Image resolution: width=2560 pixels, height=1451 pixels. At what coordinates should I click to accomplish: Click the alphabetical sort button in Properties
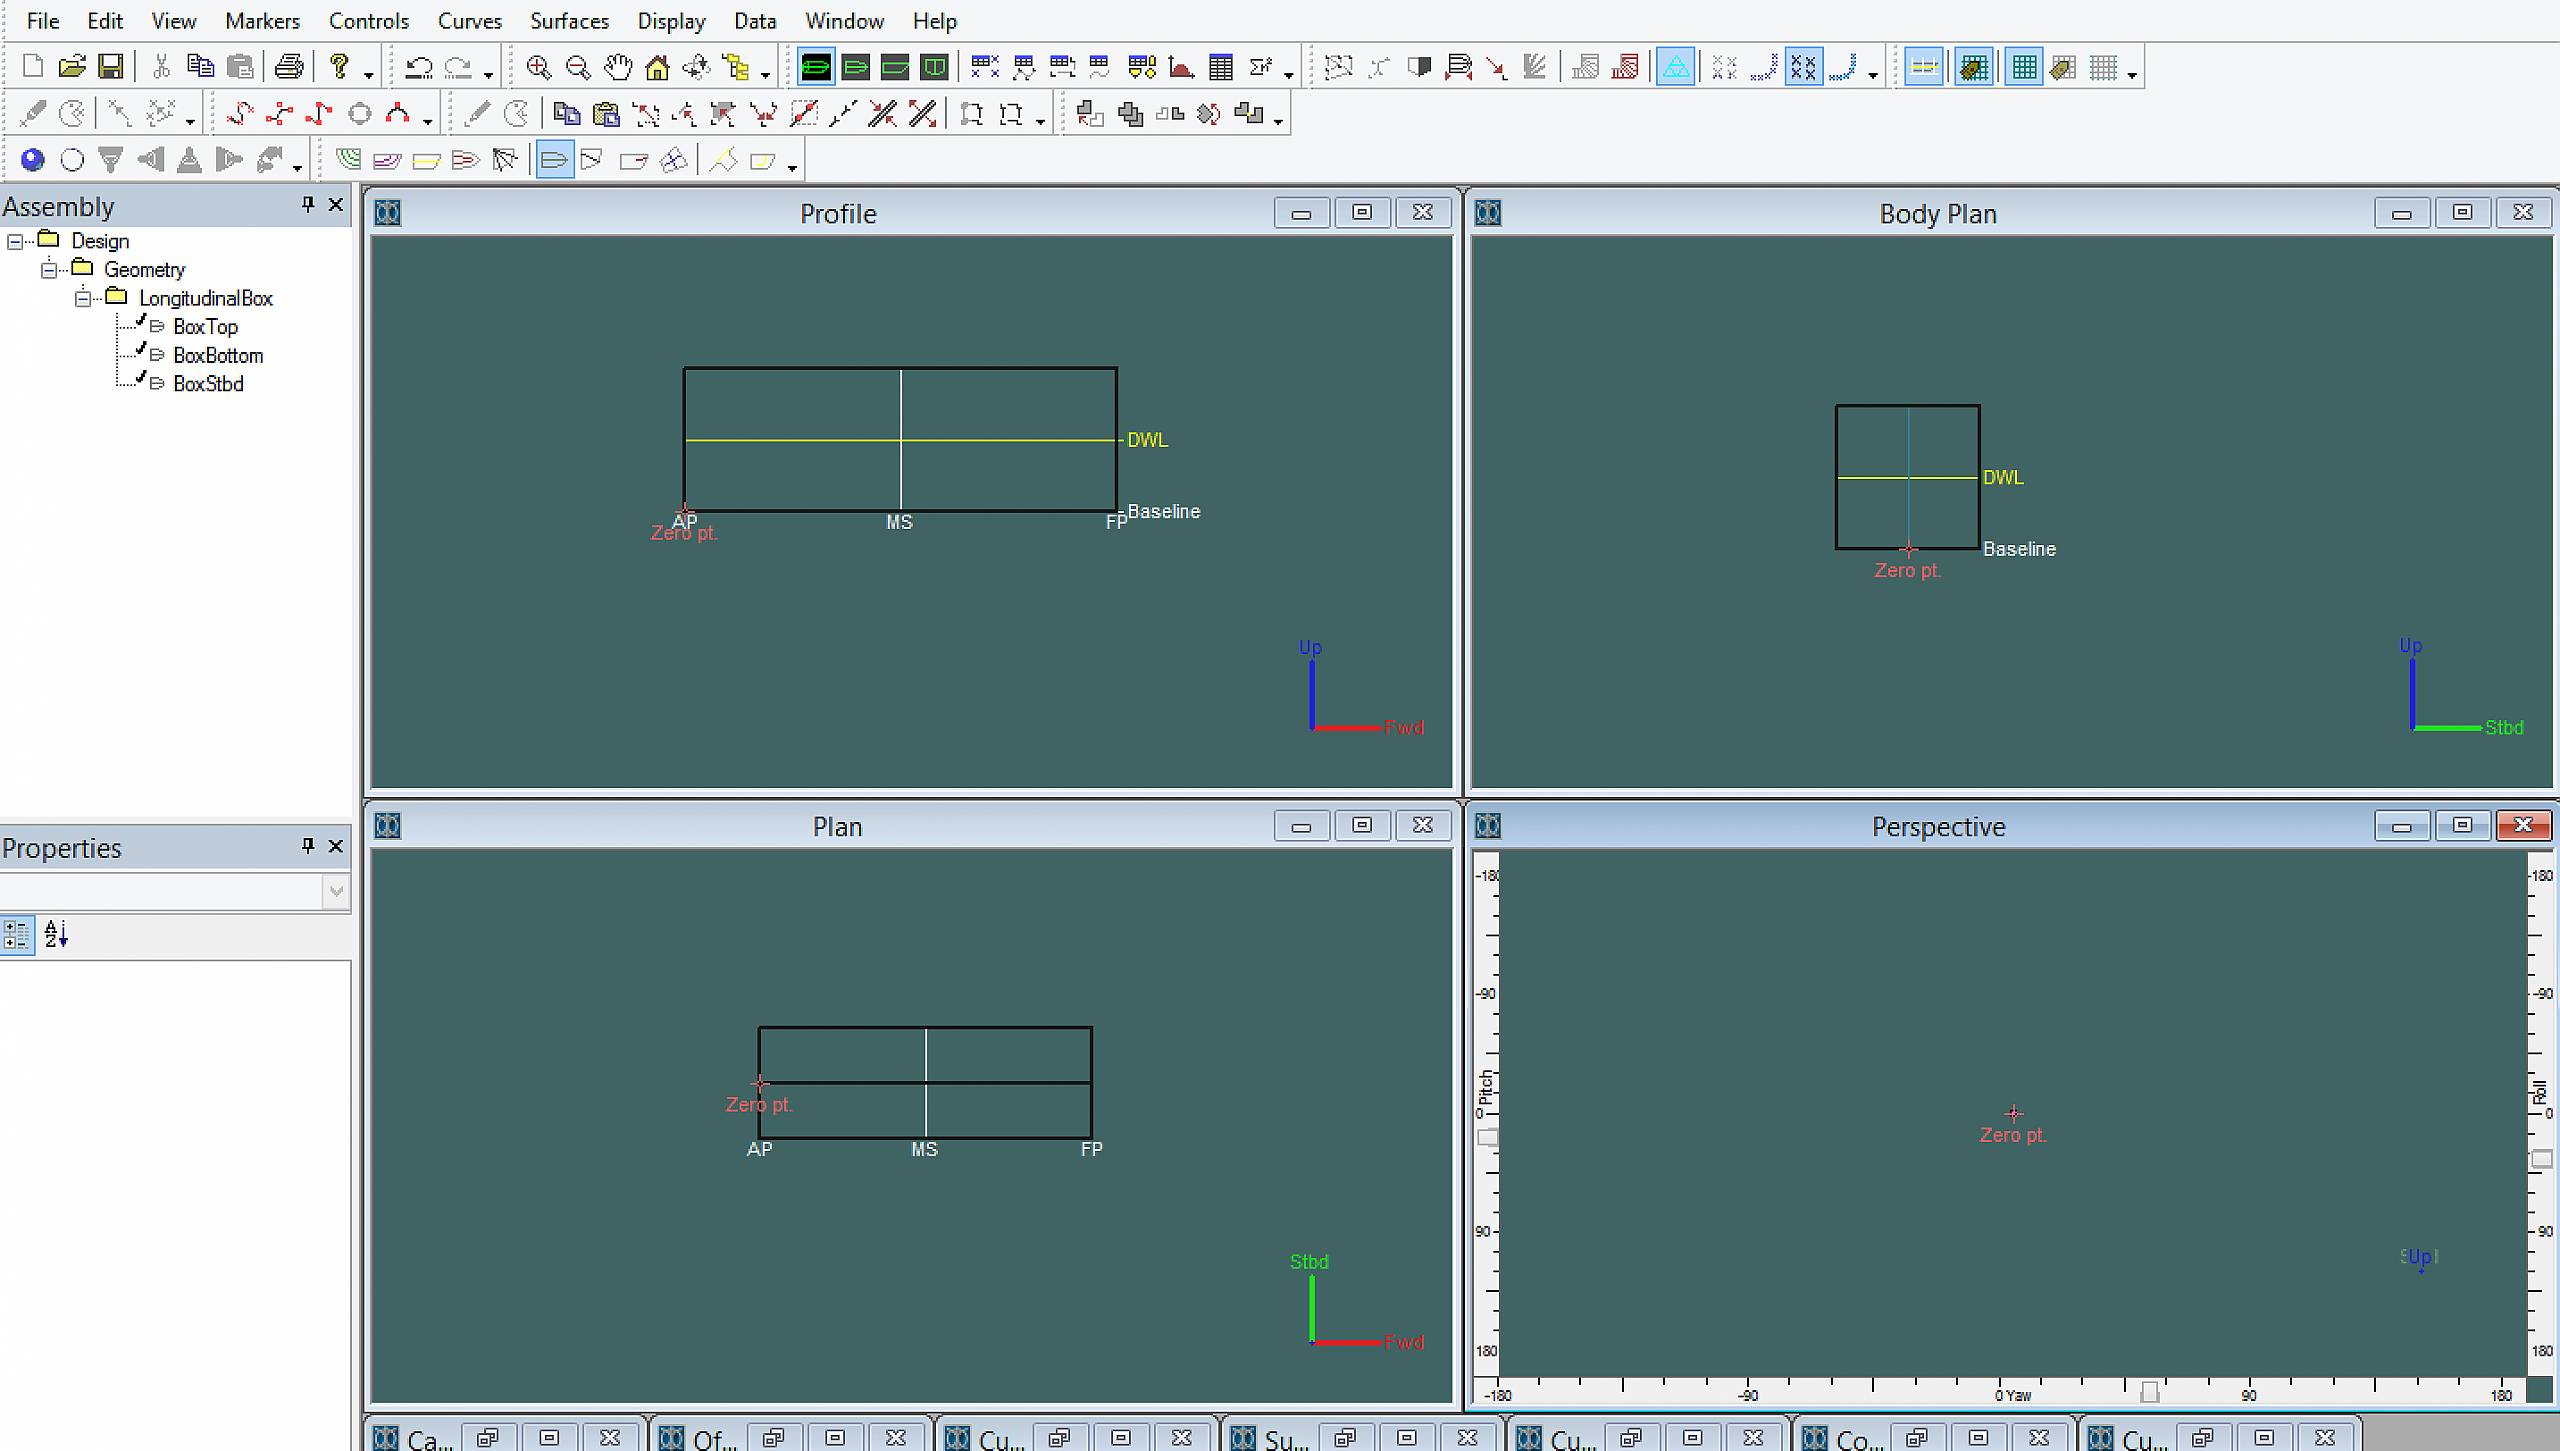[55, 934]
